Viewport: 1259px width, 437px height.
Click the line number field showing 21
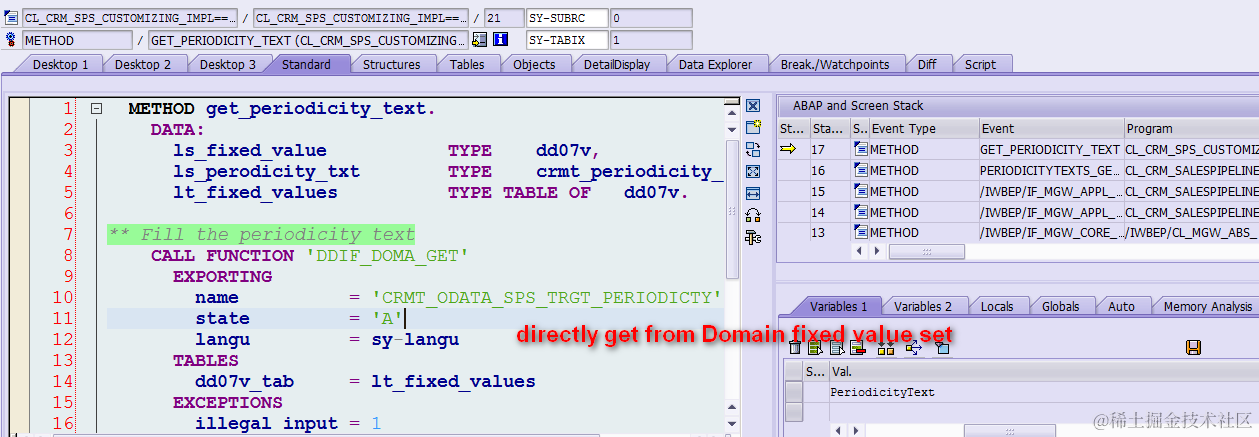[x=503, y=18]
